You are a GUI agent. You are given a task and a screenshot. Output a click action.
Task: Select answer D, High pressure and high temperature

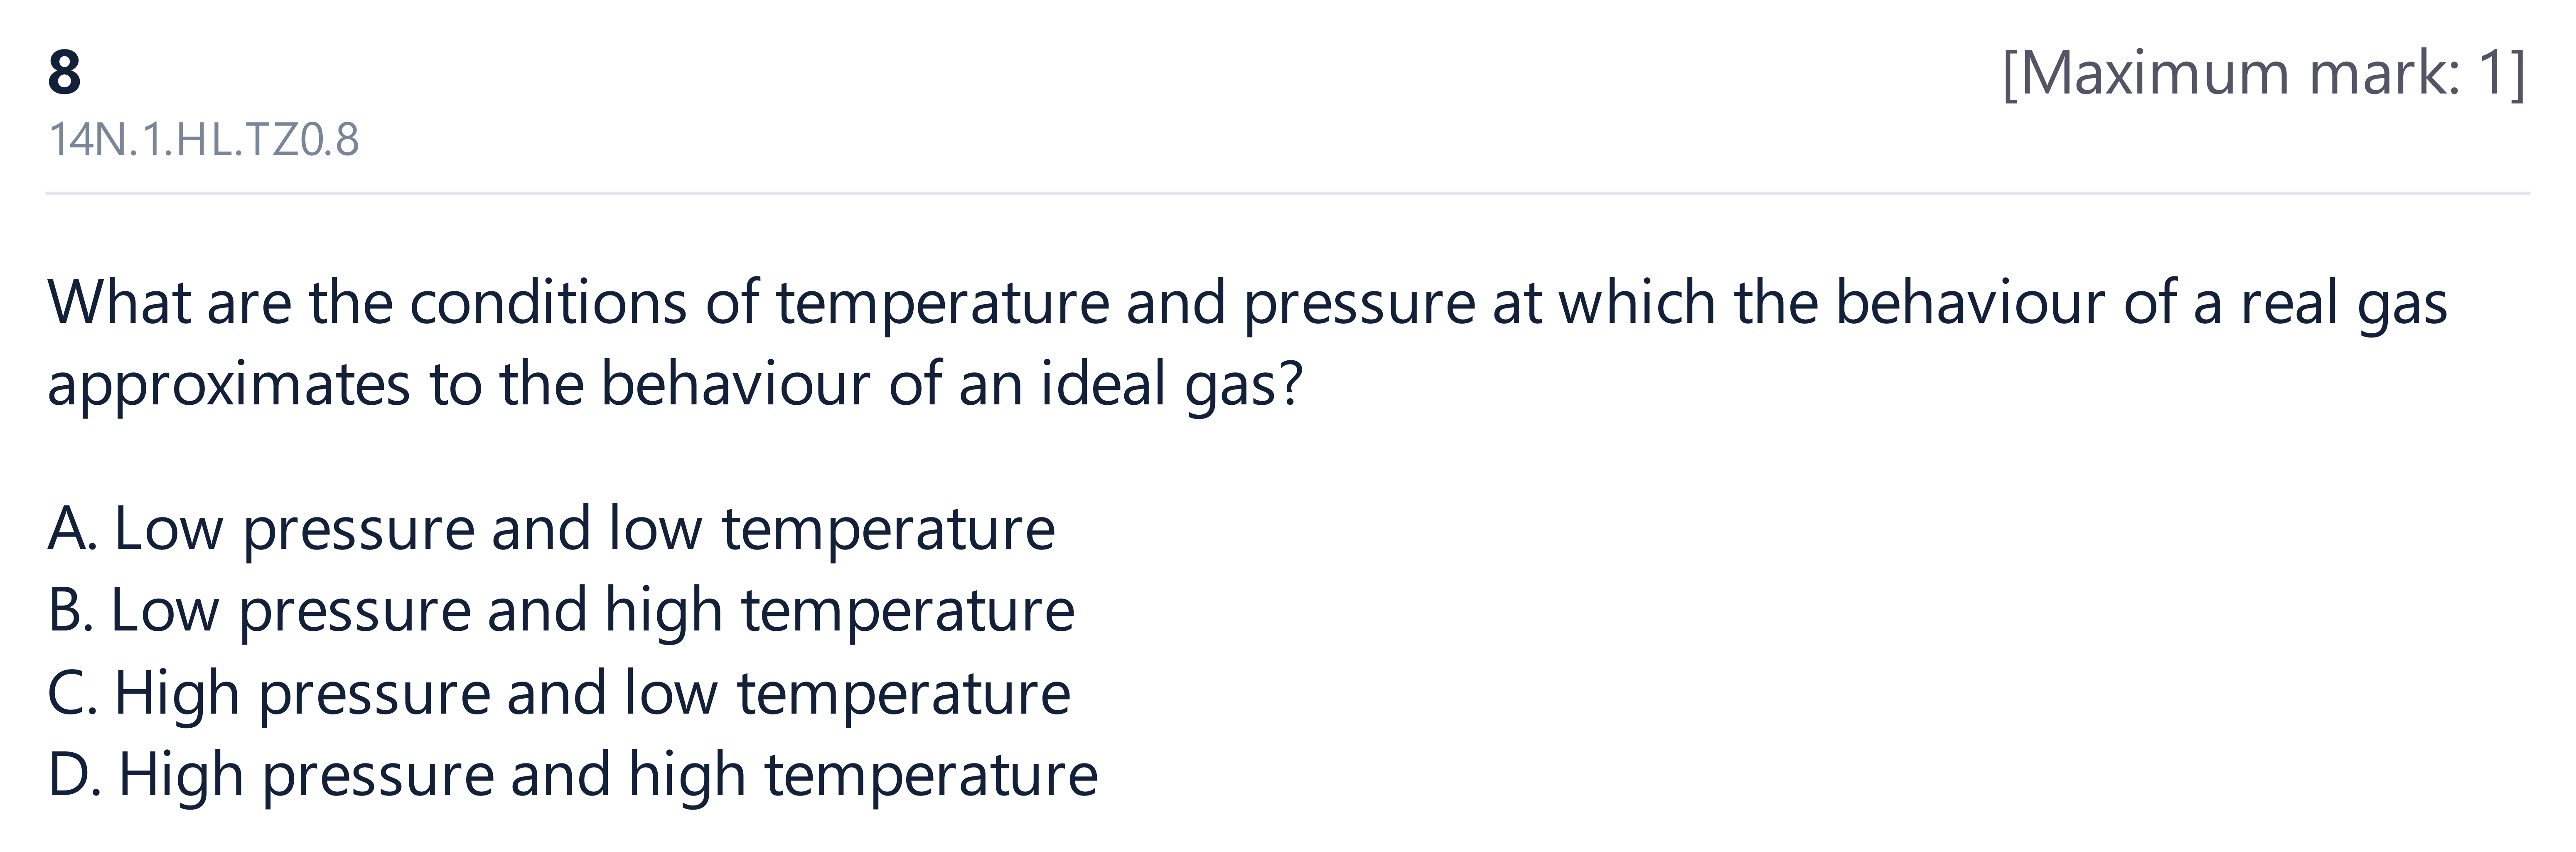pyautogui.click(x=573, y=775)
